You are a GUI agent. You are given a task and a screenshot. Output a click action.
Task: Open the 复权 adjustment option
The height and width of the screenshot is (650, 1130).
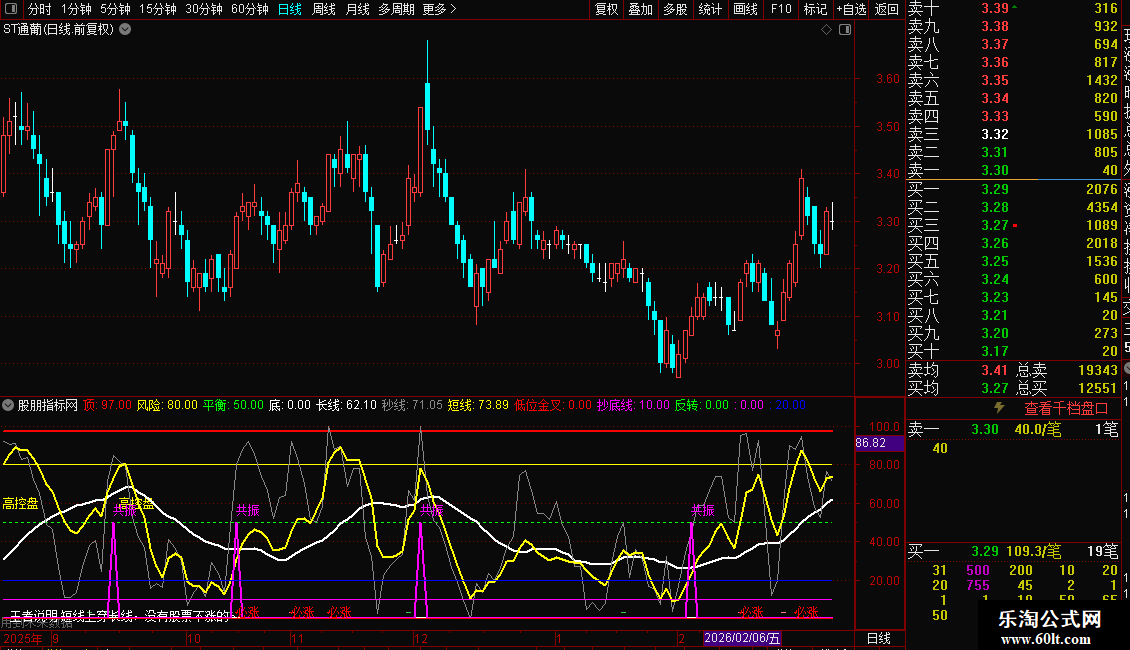(x=606, y=9)
